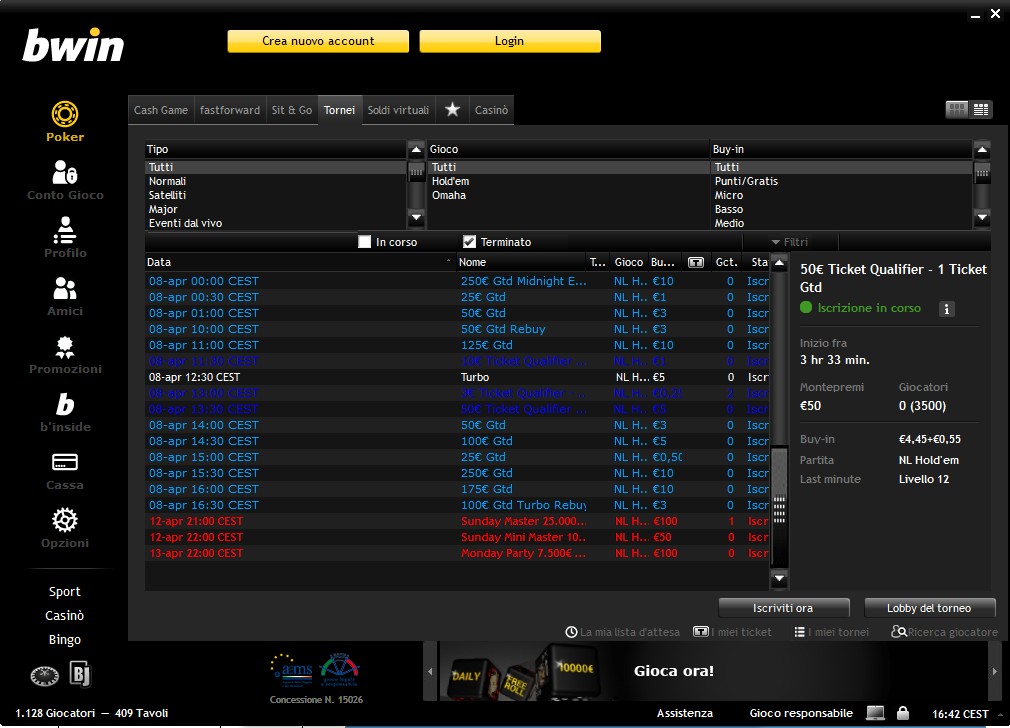Open the Promozioni section
Screen dimensions: 1010x728
[65, 354]
